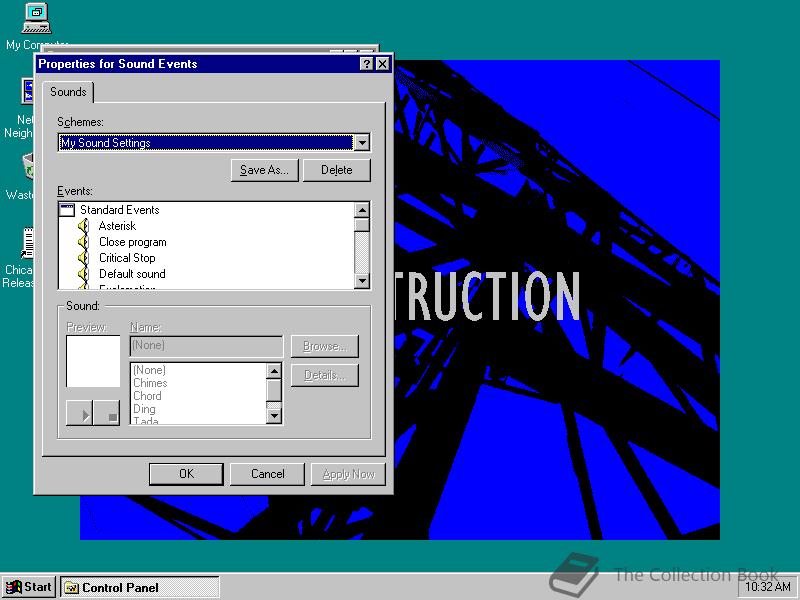Image resolution: width=800 pixels, height=600 pixels.
Task: Open the My Computer desktop icon
Action: tap(37, 19)
